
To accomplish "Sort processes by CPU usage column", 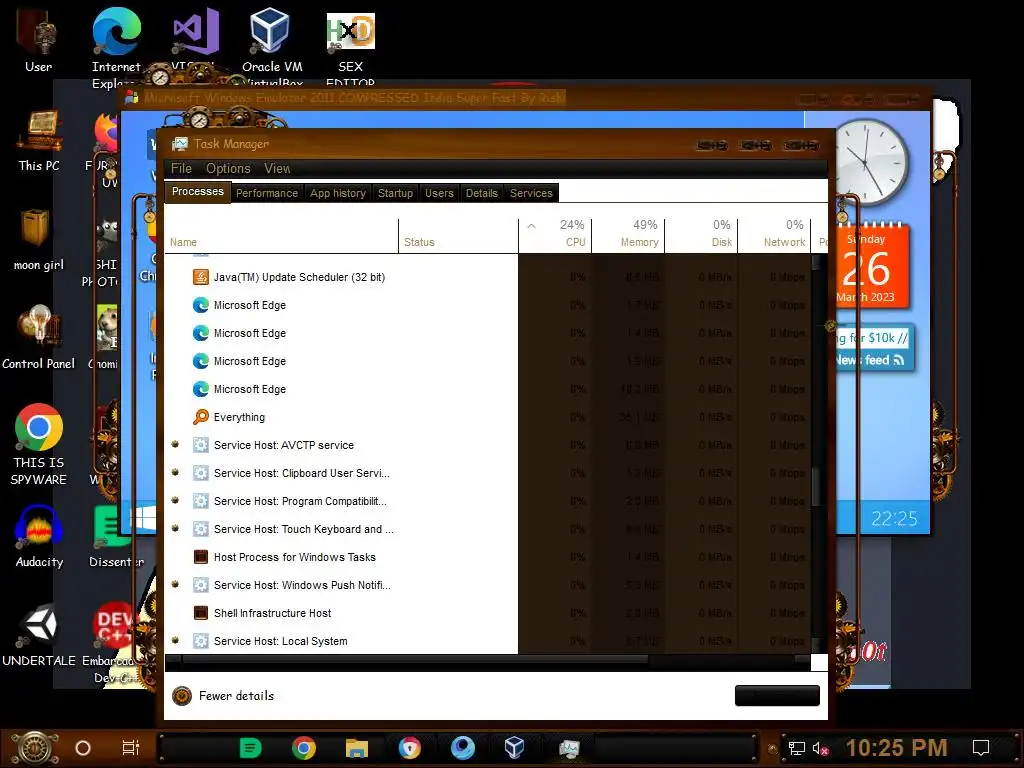I will click(555, 236).
